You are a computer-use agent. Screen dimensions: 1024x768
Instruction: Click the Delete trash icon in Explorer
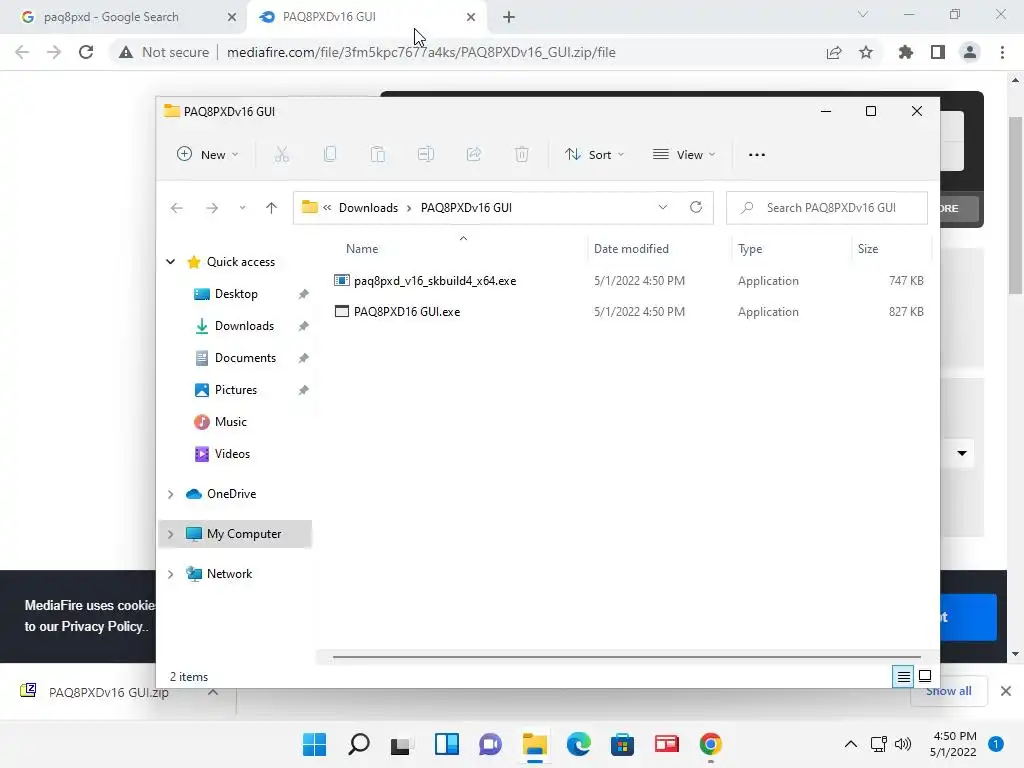point(521,155)
